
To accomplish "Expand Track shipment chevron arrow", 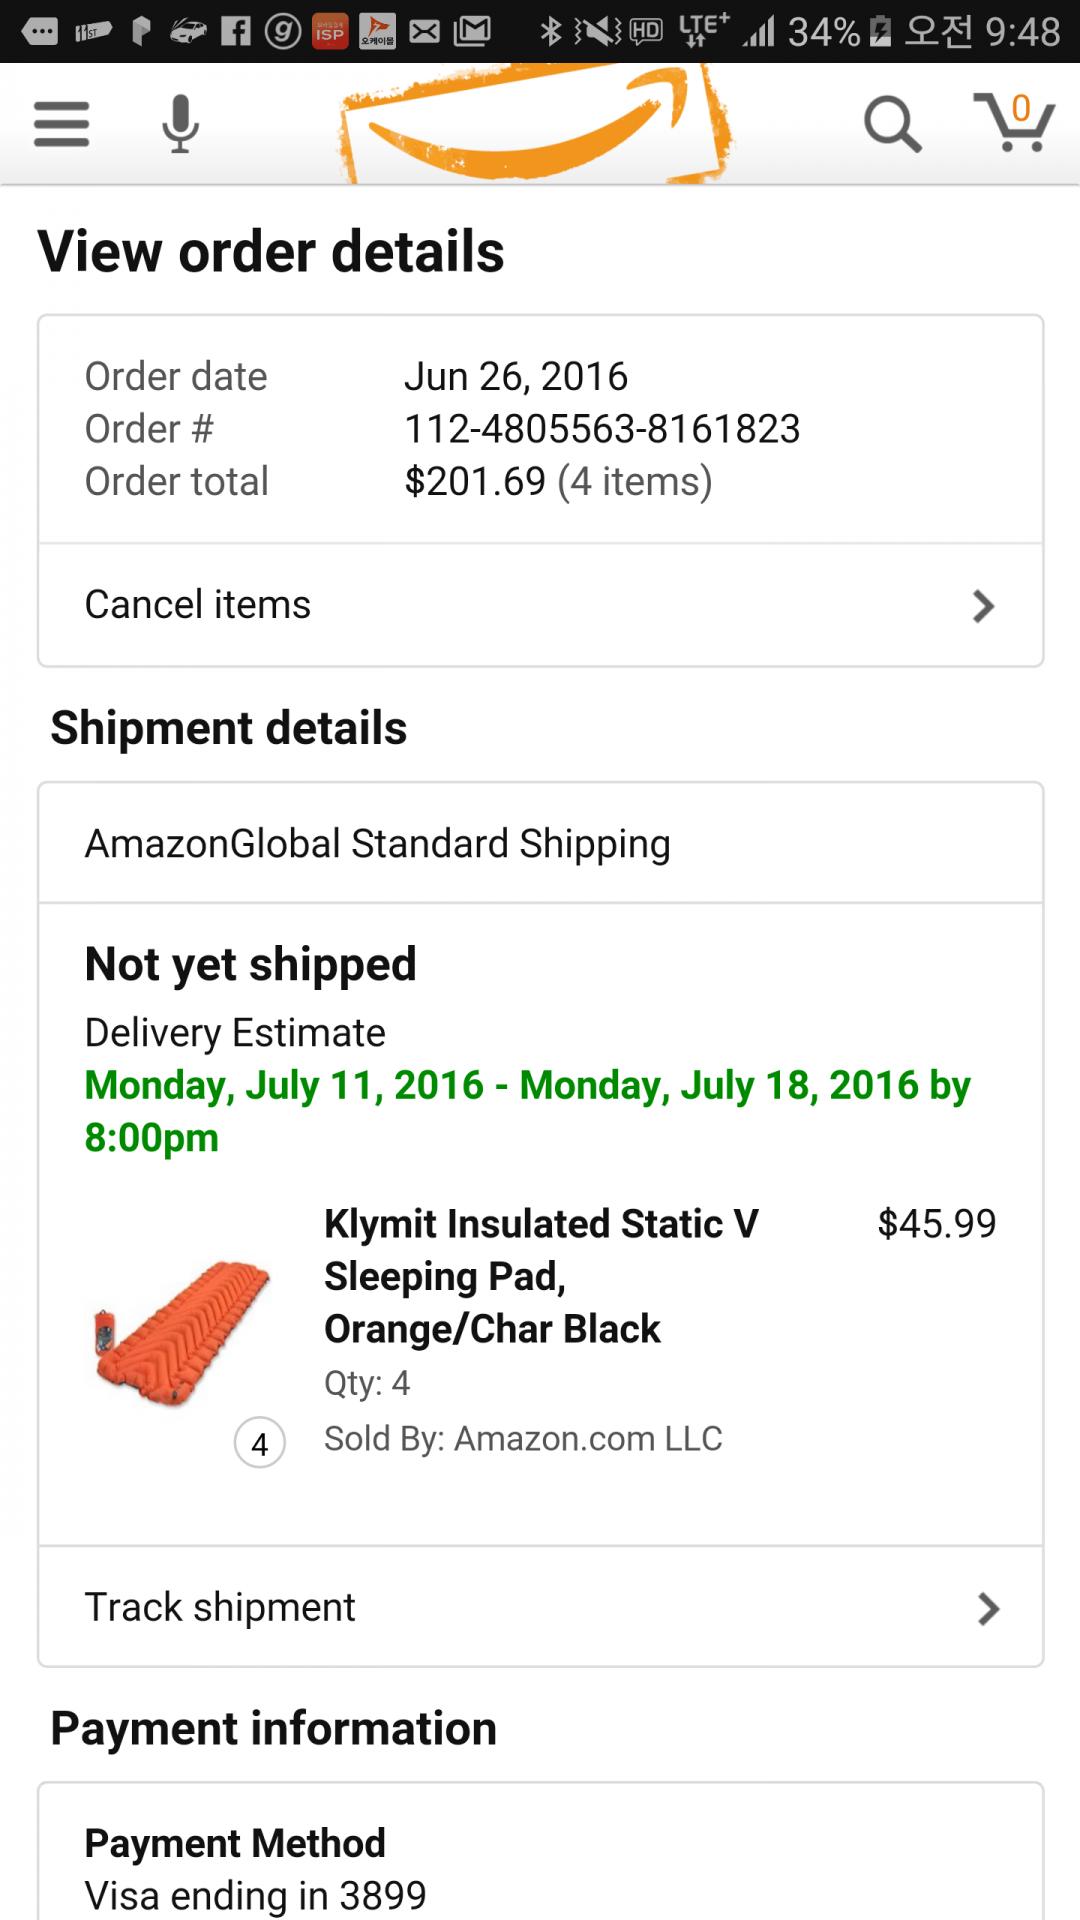I will (x=988, y=1608).
